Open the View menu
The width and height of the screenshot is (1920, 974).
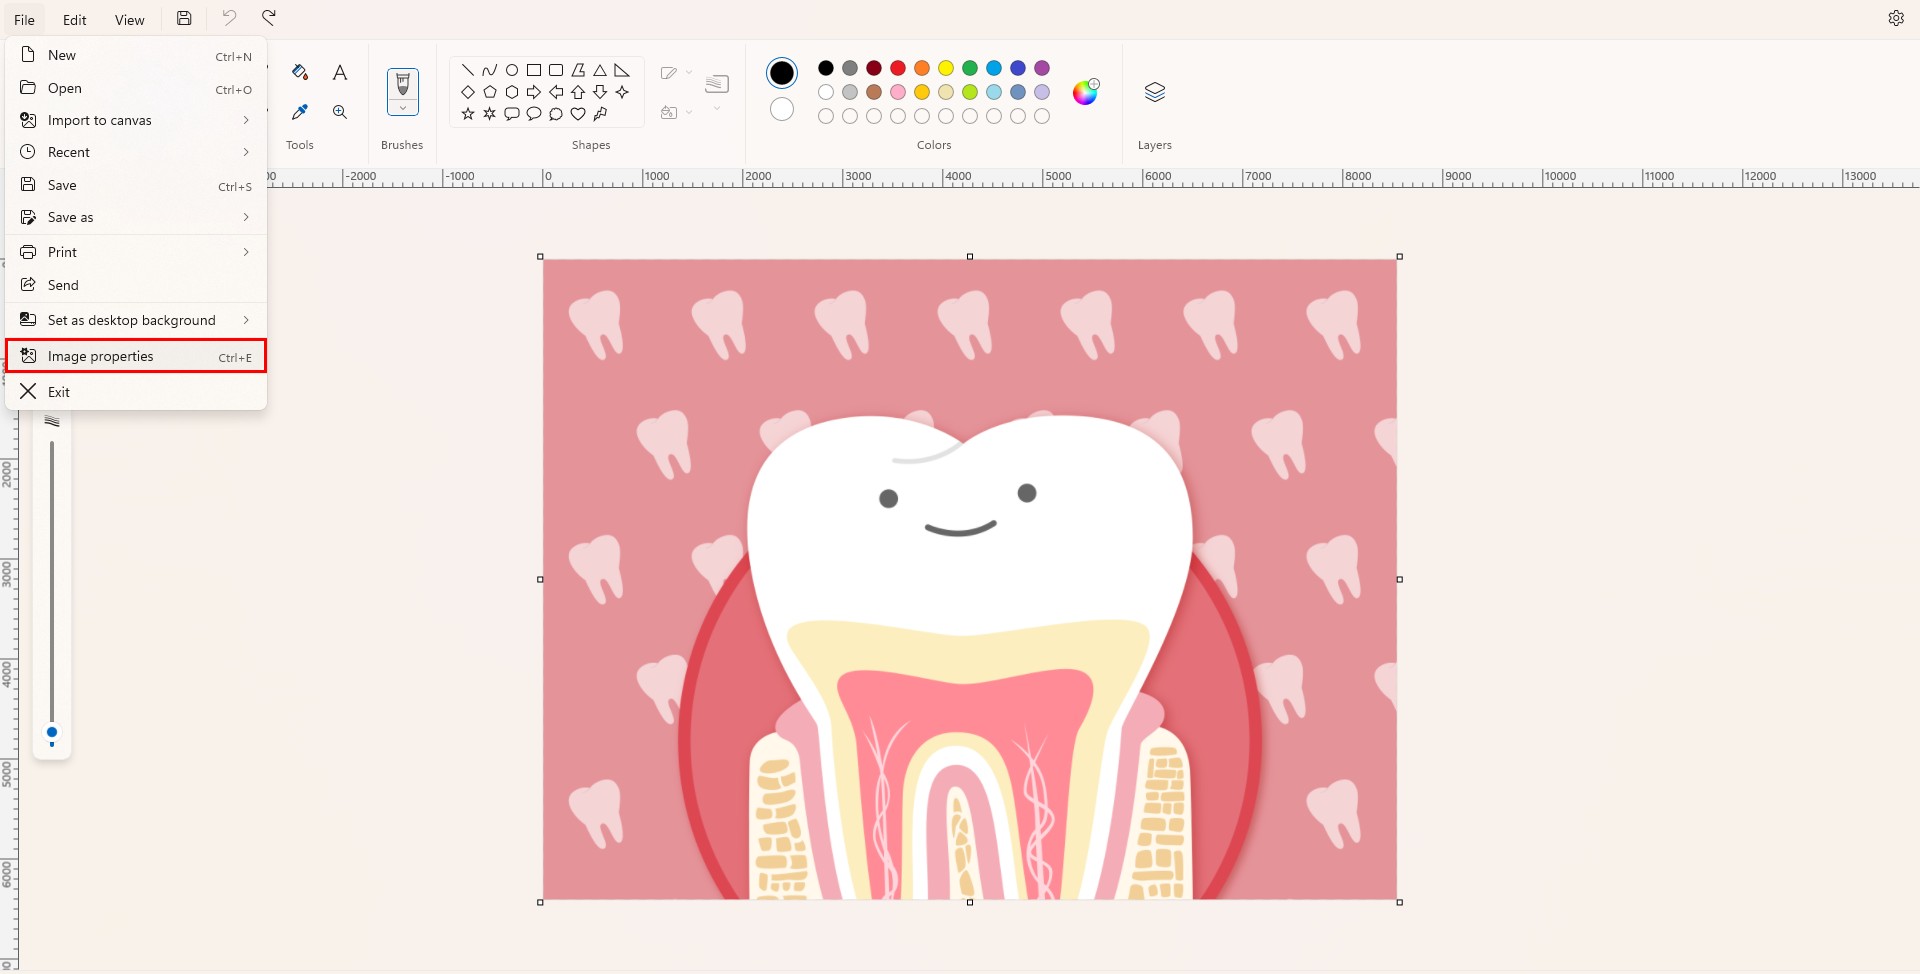pos(129,20)
